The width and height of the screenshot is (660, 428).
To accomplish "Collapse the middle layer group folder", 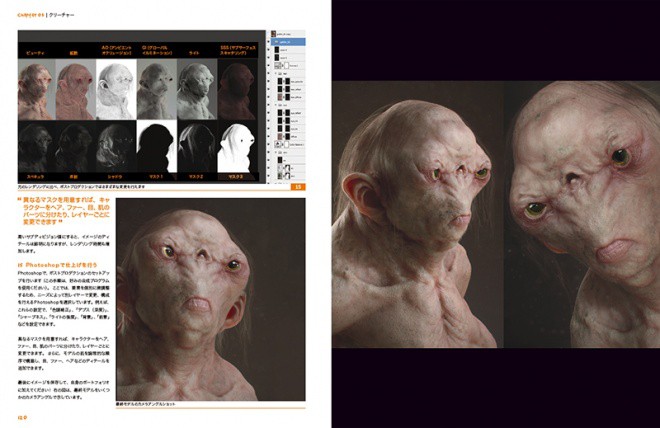I will click(276, 105).
